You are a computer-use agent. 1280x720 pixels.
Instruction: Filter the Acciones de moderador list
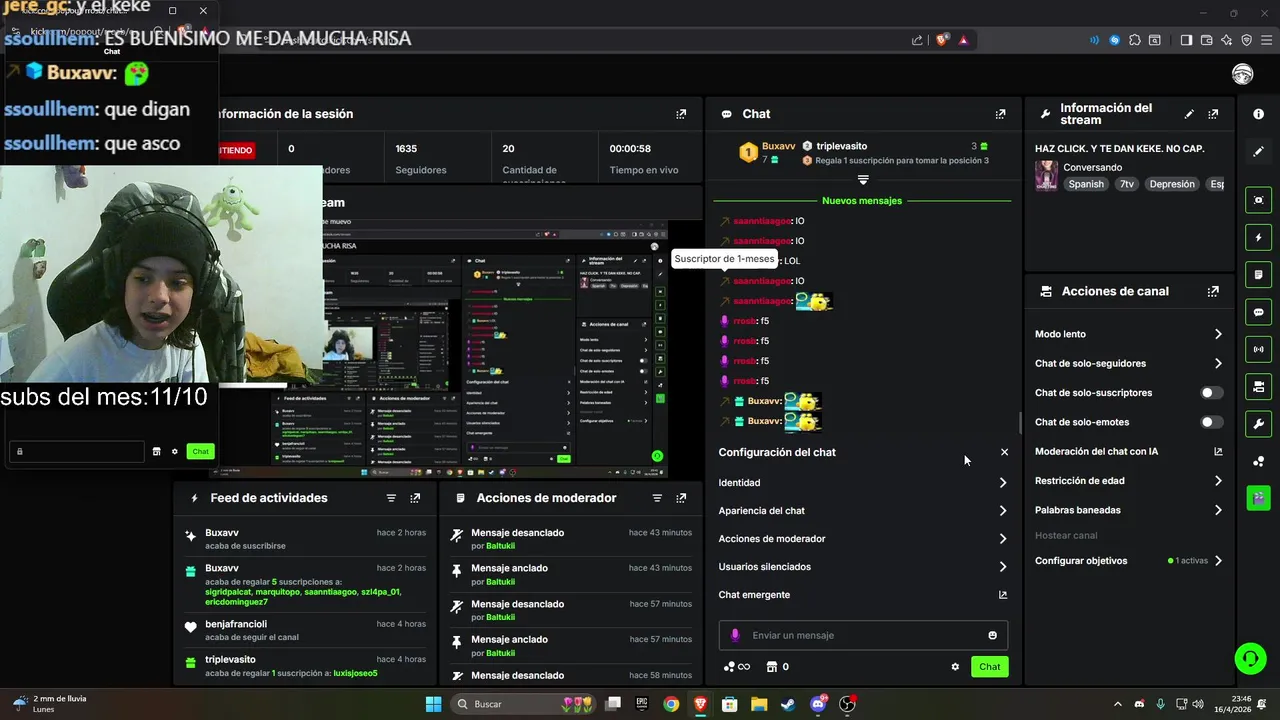point(657,498)
